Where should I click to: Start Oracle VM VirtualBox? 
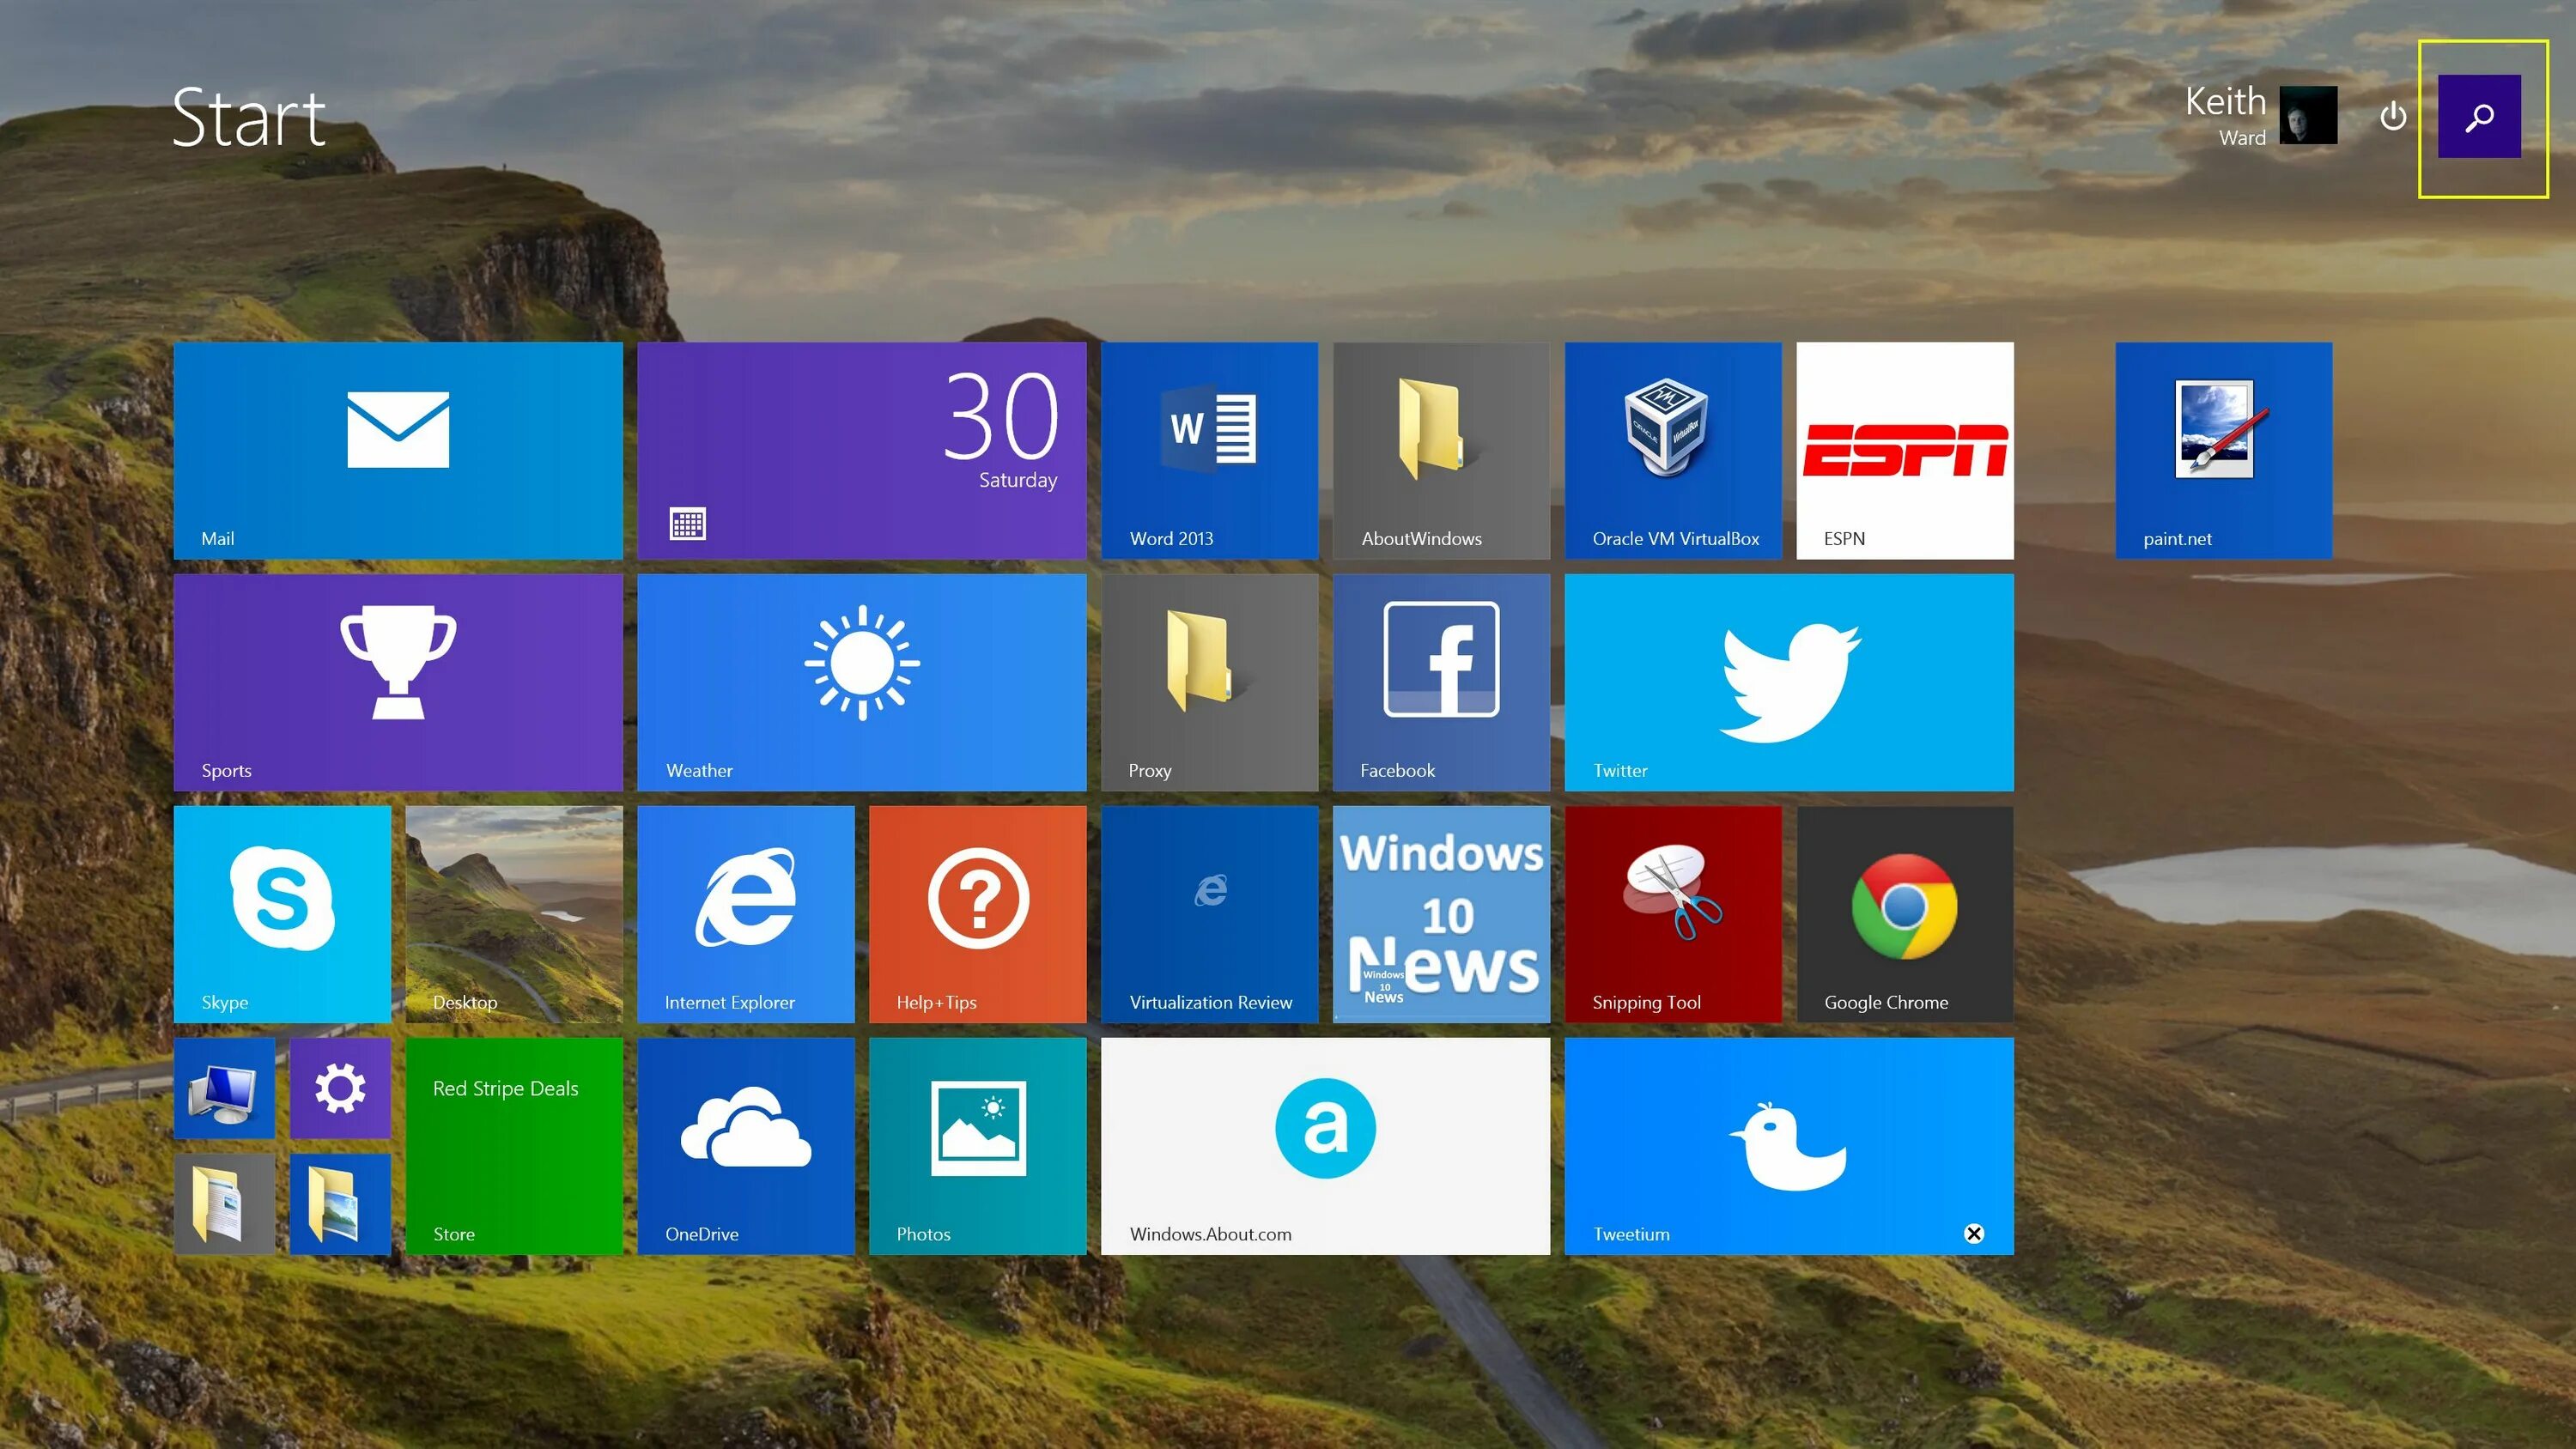point(1672,450)
